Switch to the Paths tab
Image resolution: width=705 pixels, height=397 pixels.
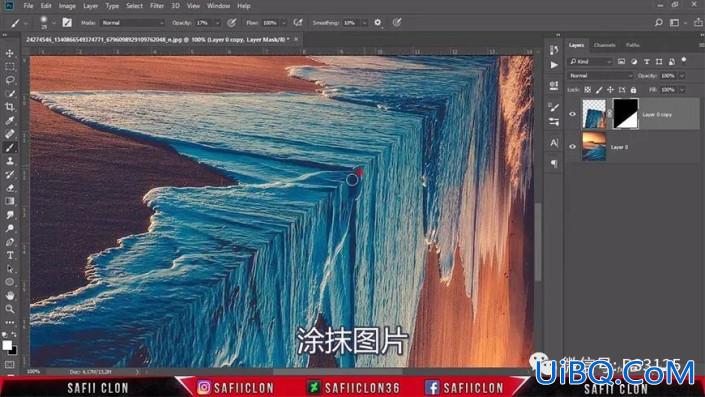pos(632,45)
